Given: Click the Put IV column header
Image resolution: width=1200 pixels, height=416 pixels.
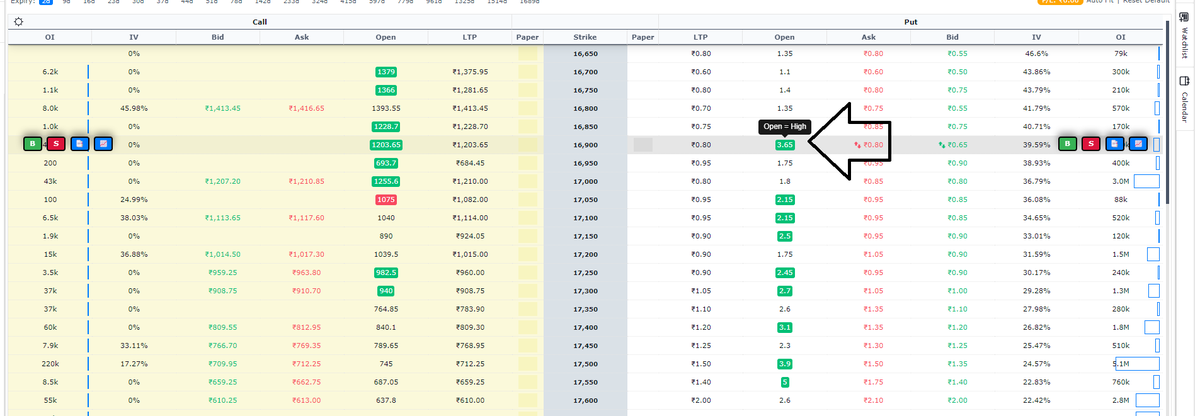Looking at the screenshot, I should [x=1037, y=37].
